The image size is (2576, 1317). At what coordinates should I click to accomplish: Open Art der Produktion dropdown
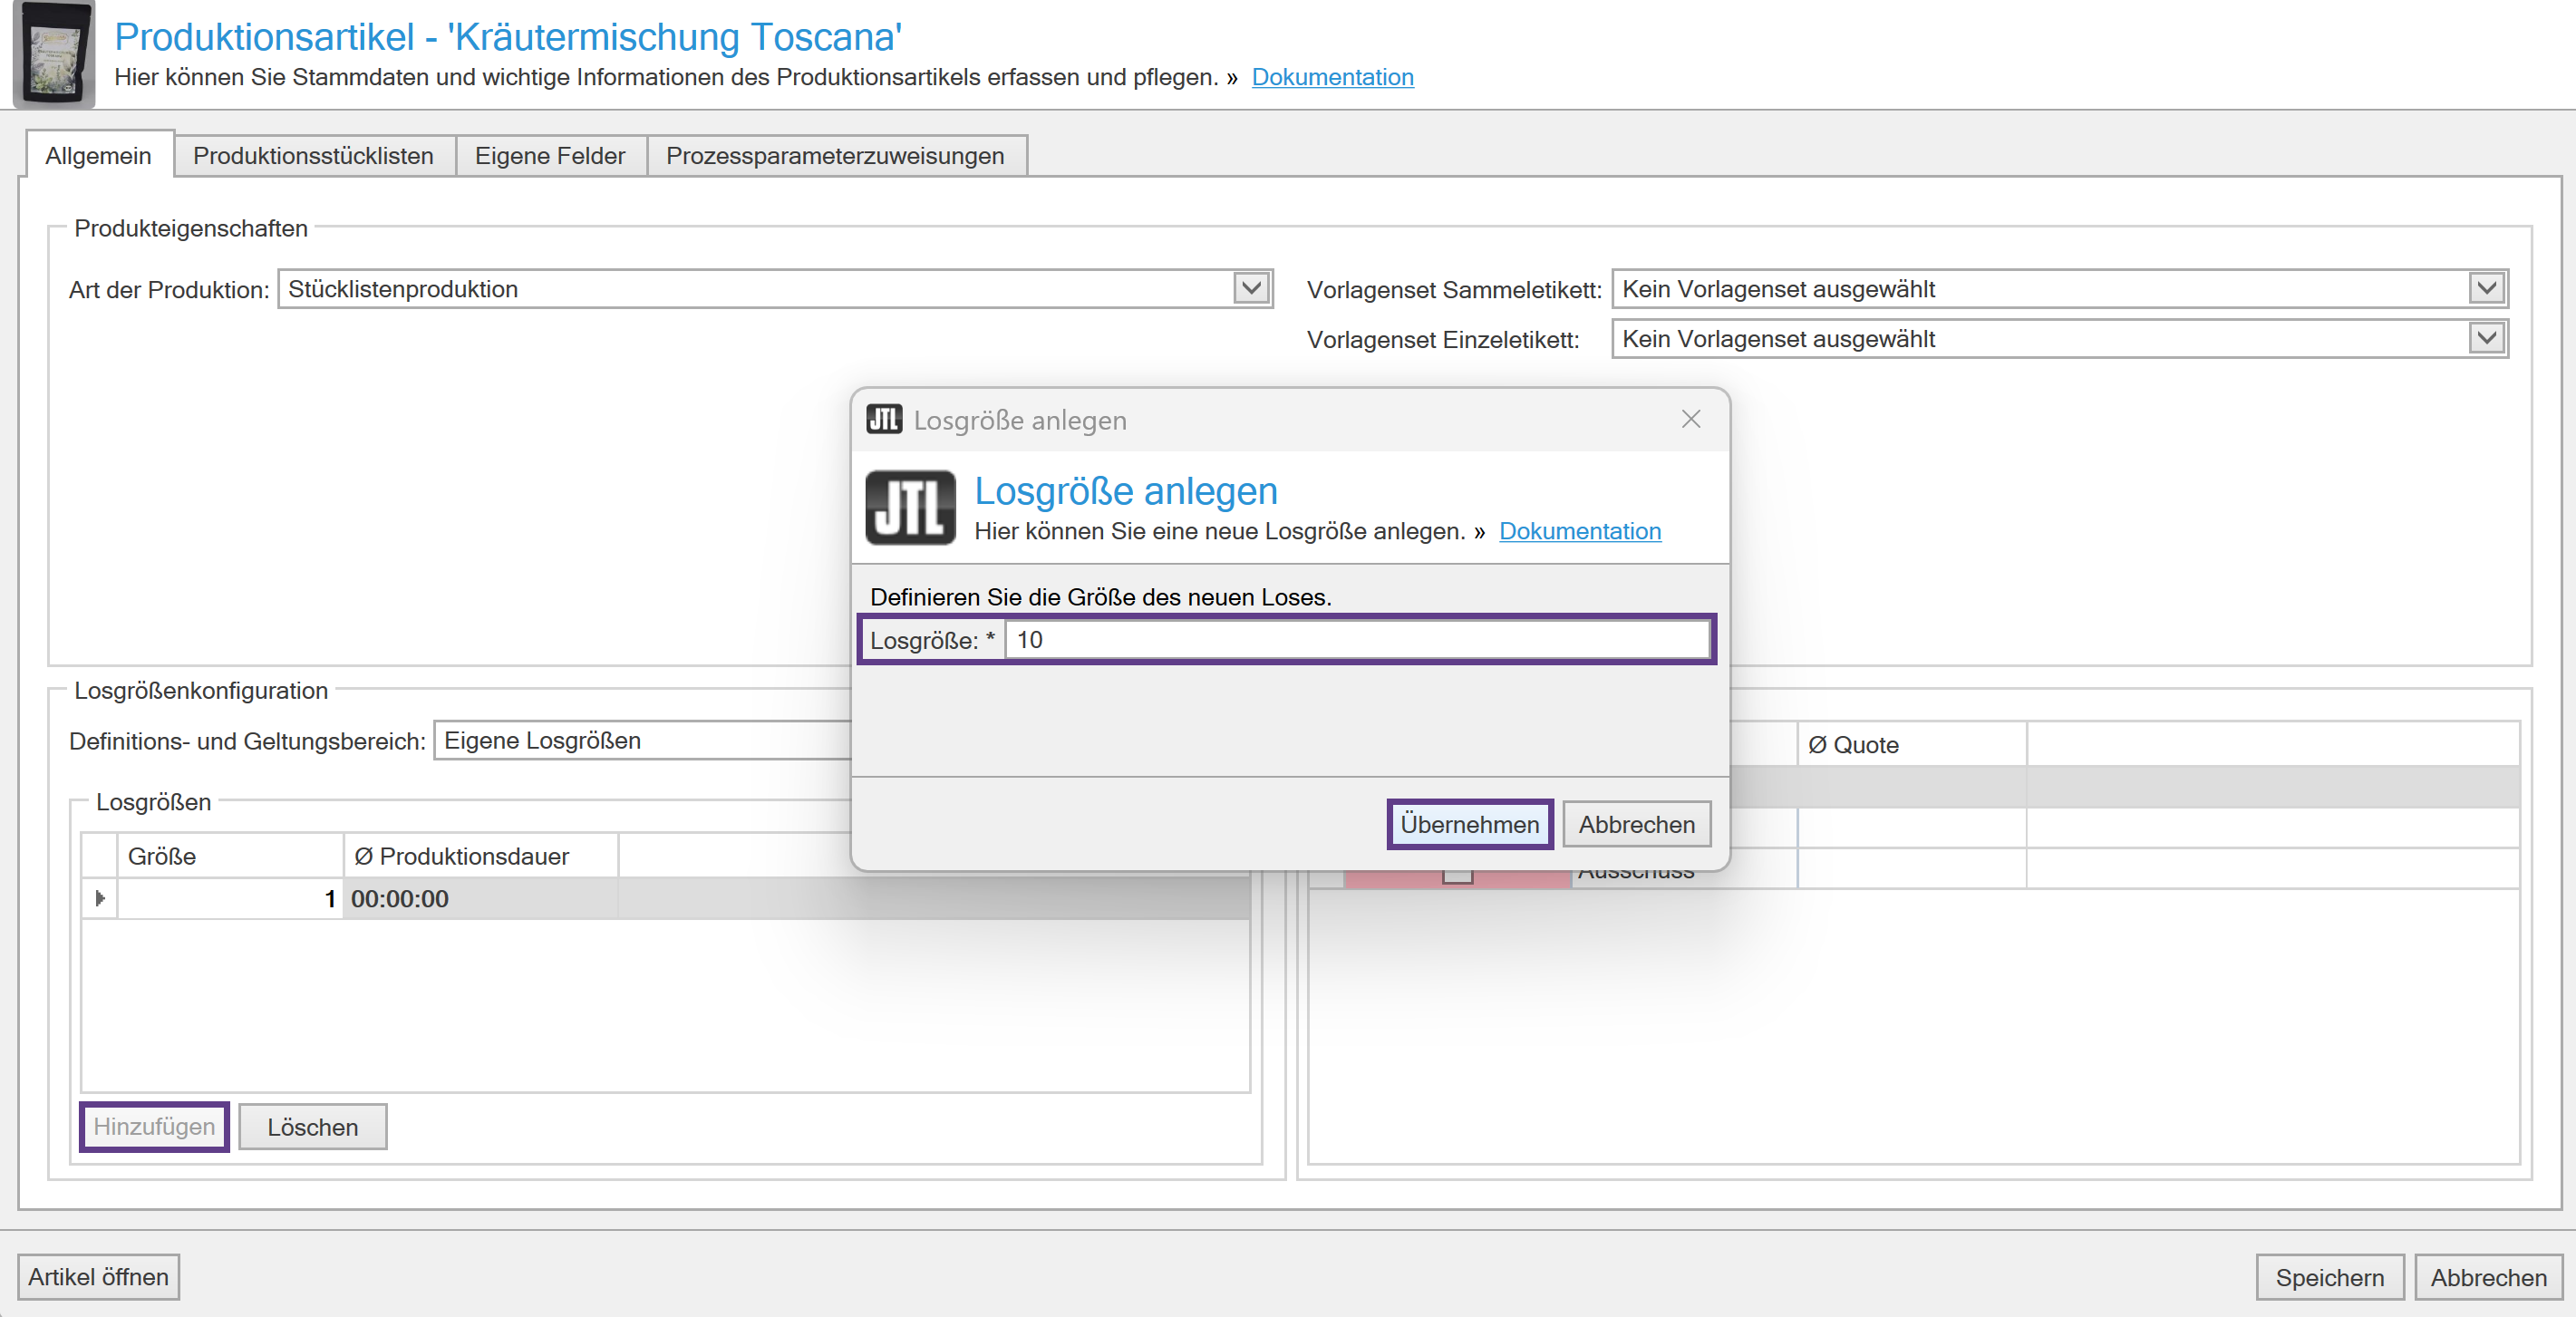click(x=1250, y=289)
